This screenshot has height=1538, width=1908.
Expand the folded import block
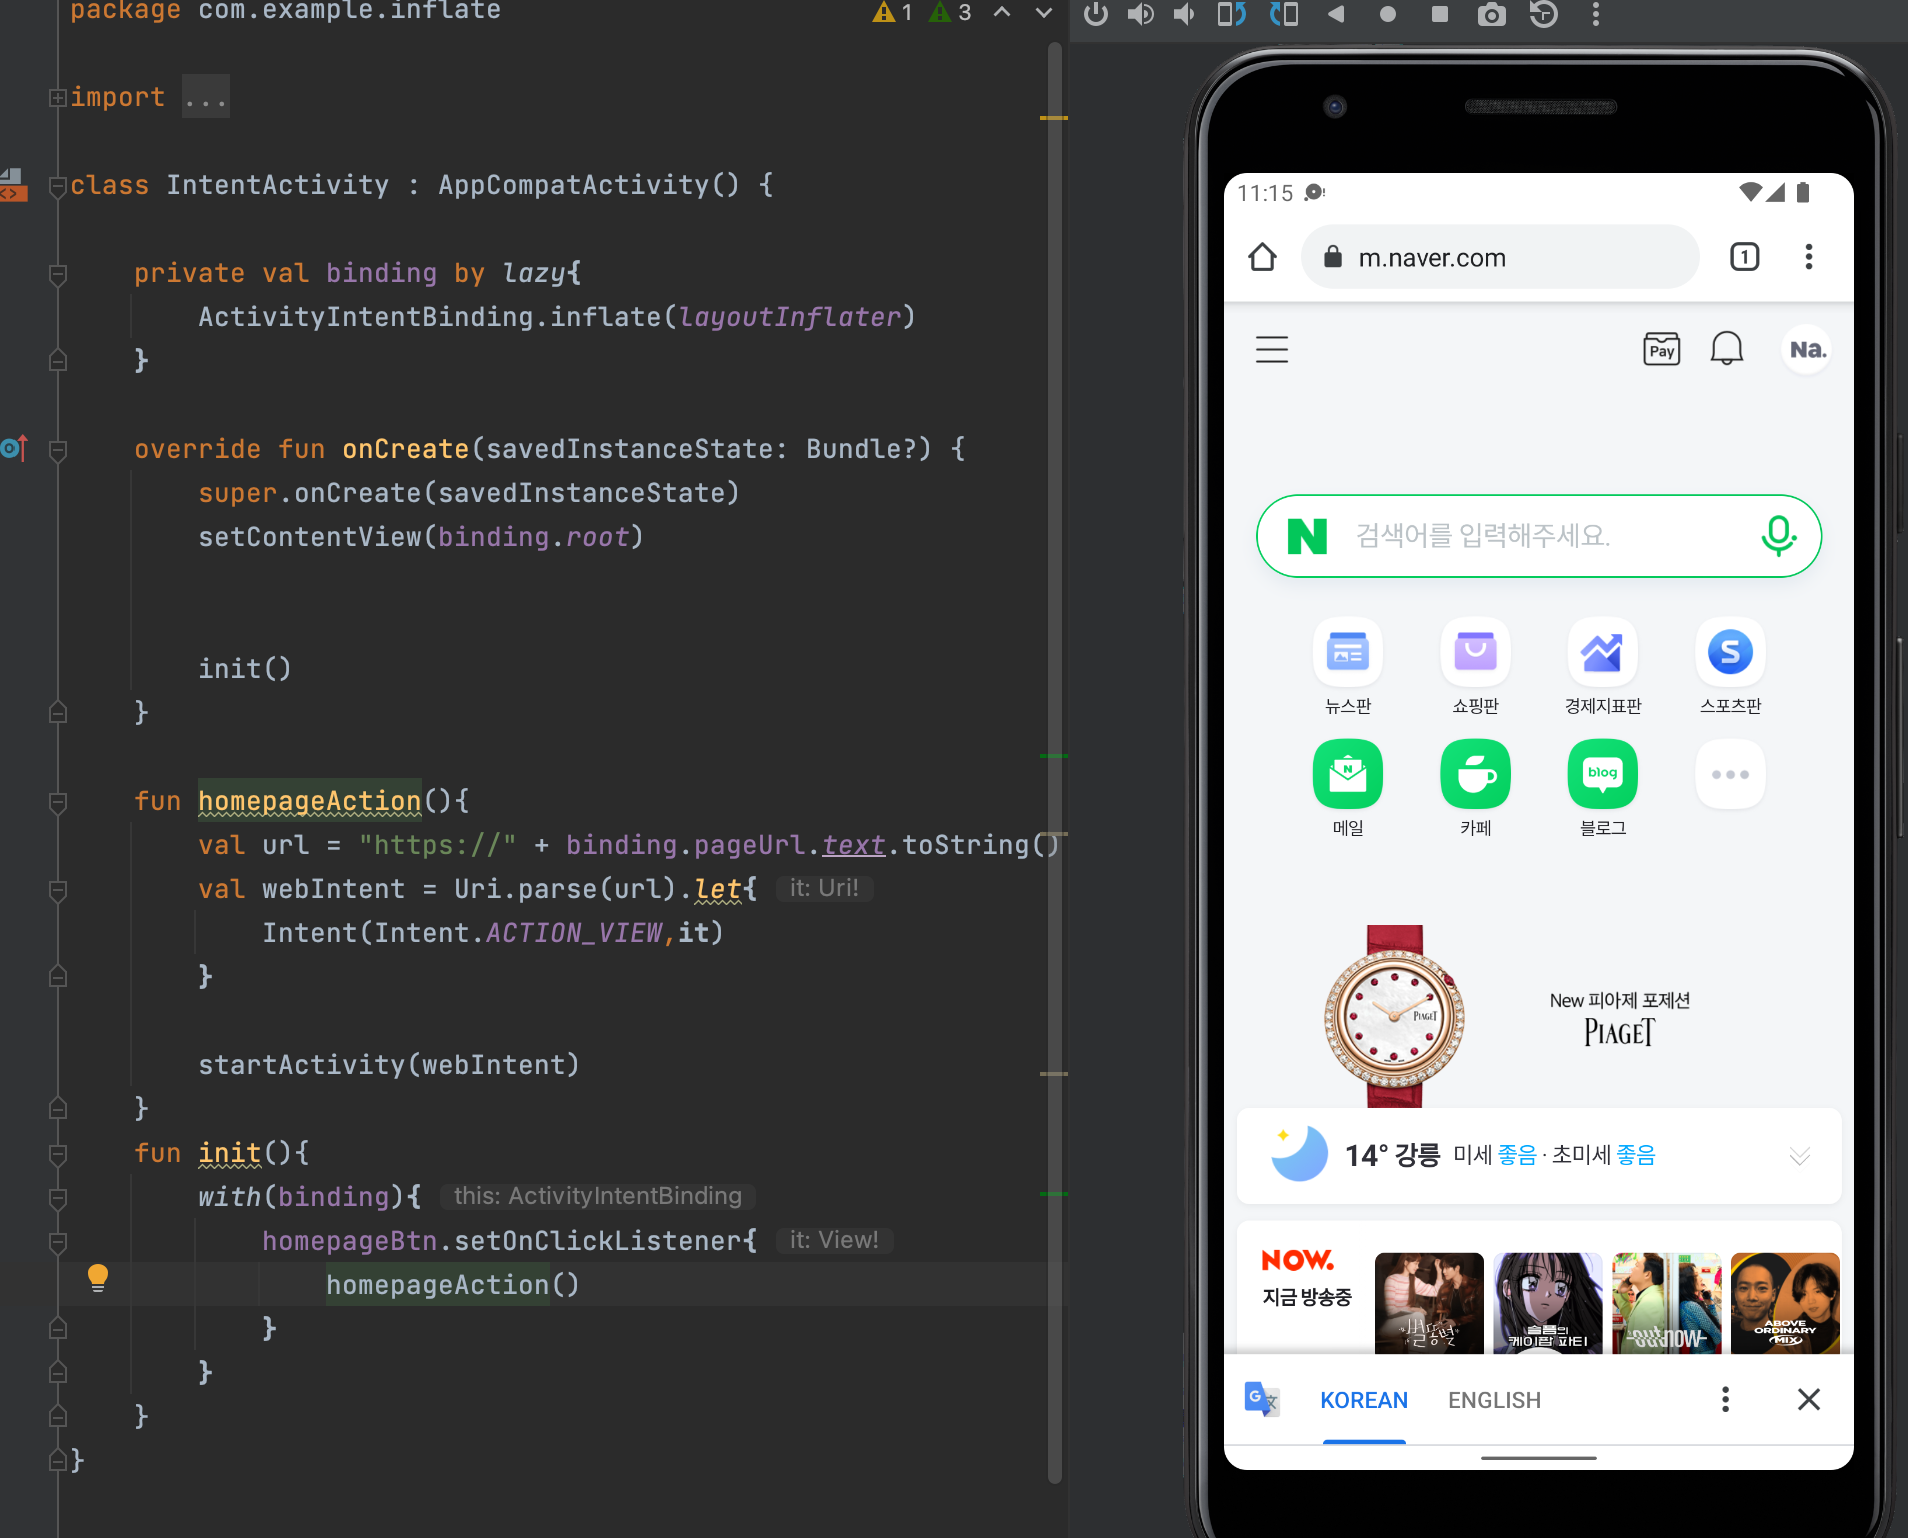pos(58,97)
